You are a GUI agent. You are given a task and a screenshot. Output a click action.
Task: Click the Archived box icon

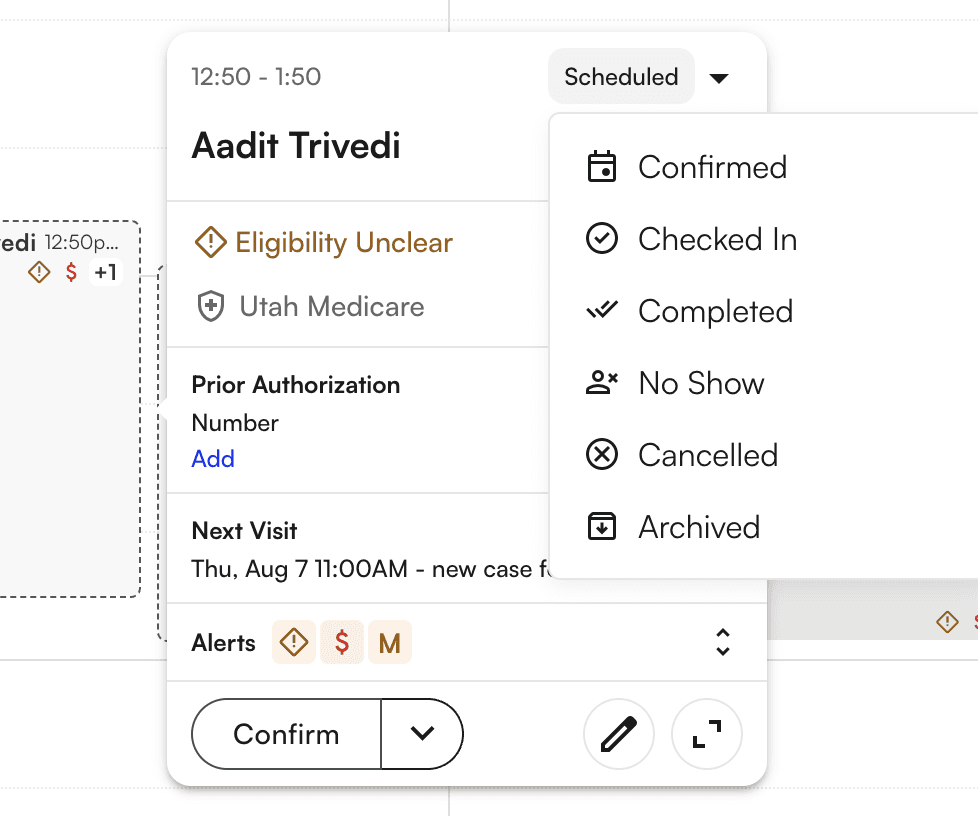(x=601, y=527)
